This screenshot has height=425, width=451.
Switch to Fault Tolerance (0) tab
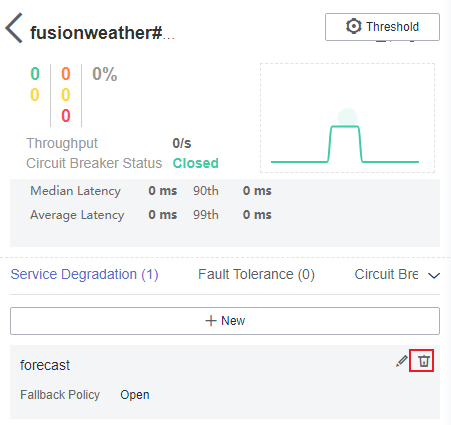click(x=256, y=274)
